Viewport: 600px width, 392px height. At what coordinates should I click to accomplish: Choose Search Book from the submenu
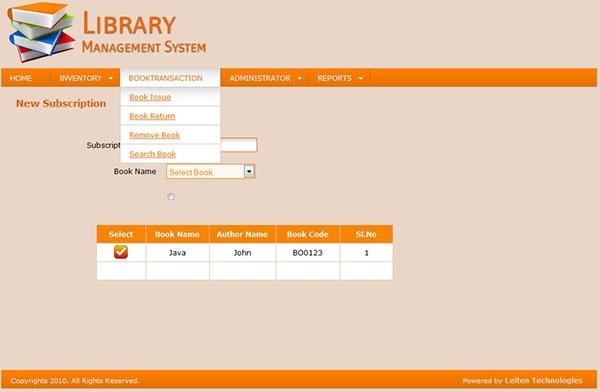[152, 154]
